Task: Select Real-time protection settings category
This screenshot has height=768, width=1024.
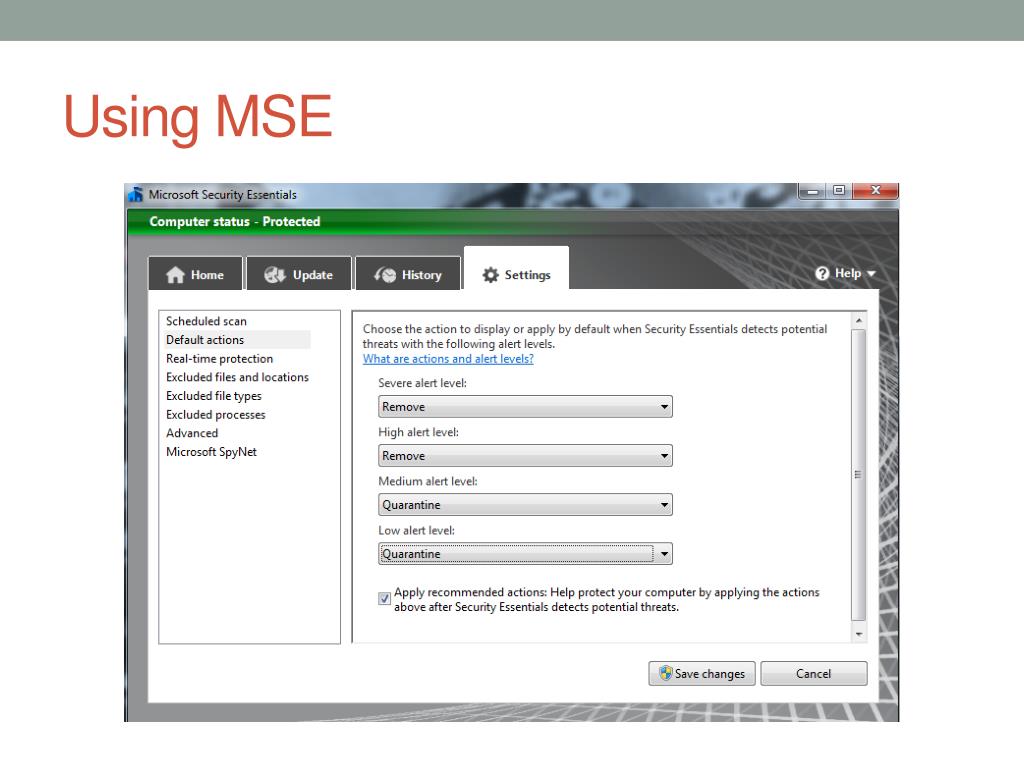Action: (219, 359)
